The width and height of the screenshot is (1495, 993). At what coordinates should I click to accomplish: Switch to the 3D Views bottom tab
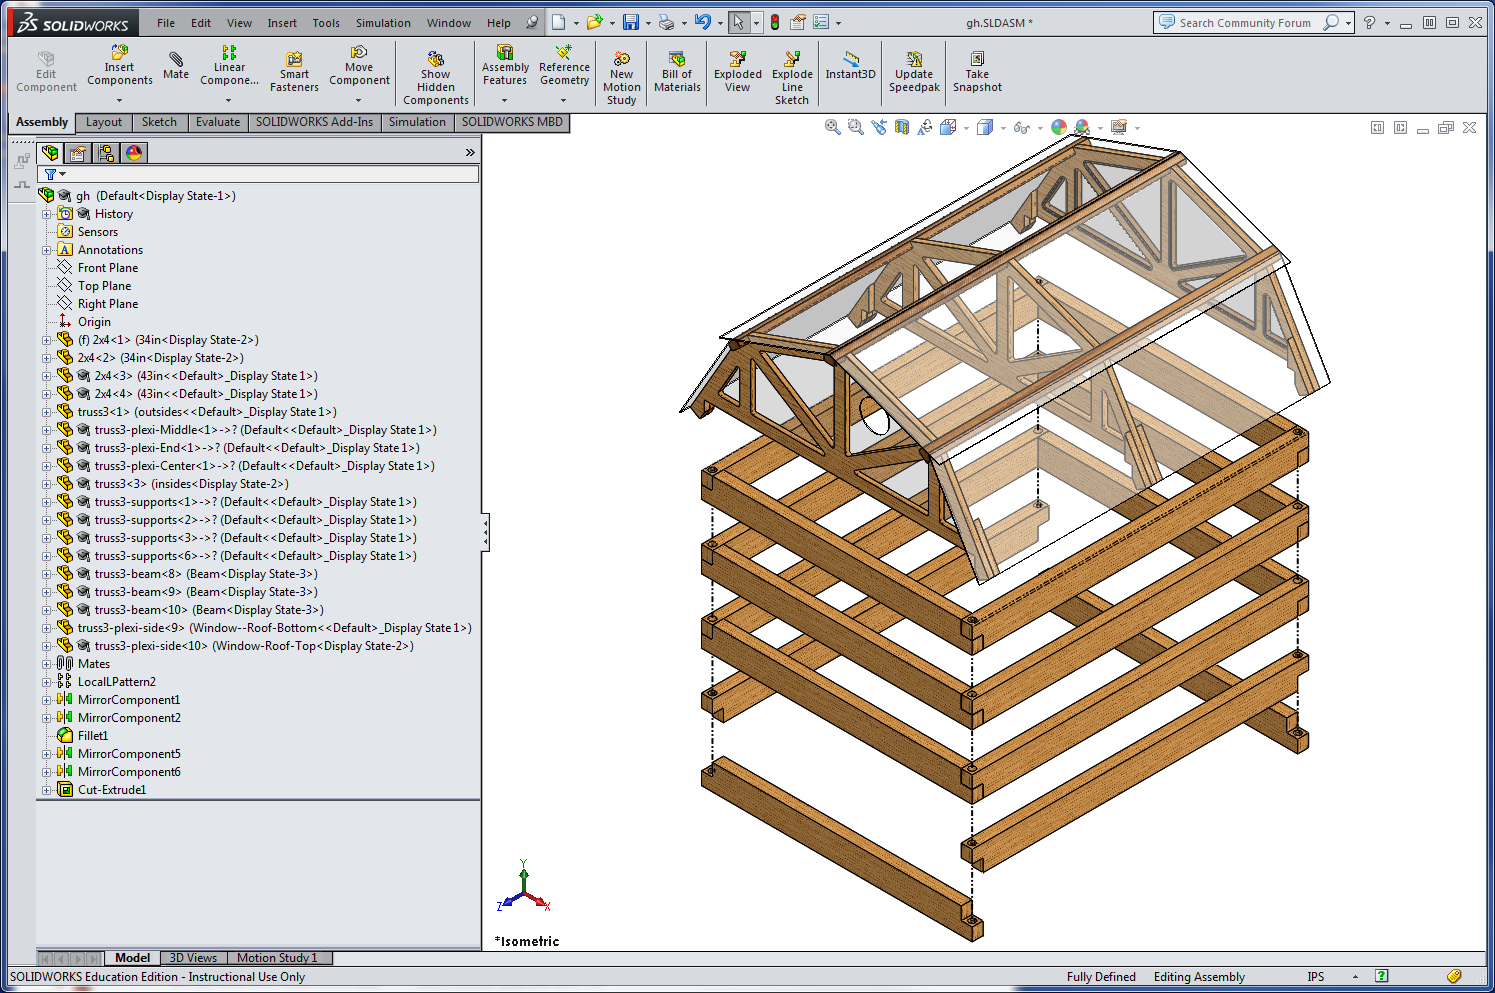pyautogui.click(x=193, y=958)
